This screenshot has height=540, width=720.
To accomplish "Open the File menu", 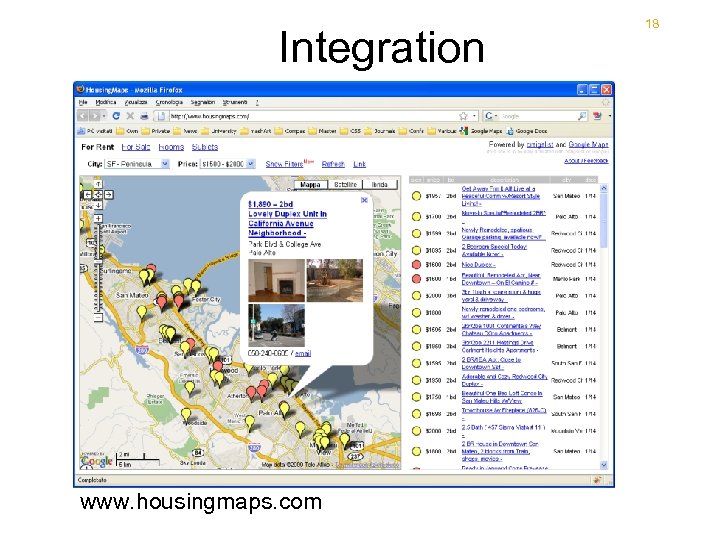I will [x=83, y=102].
